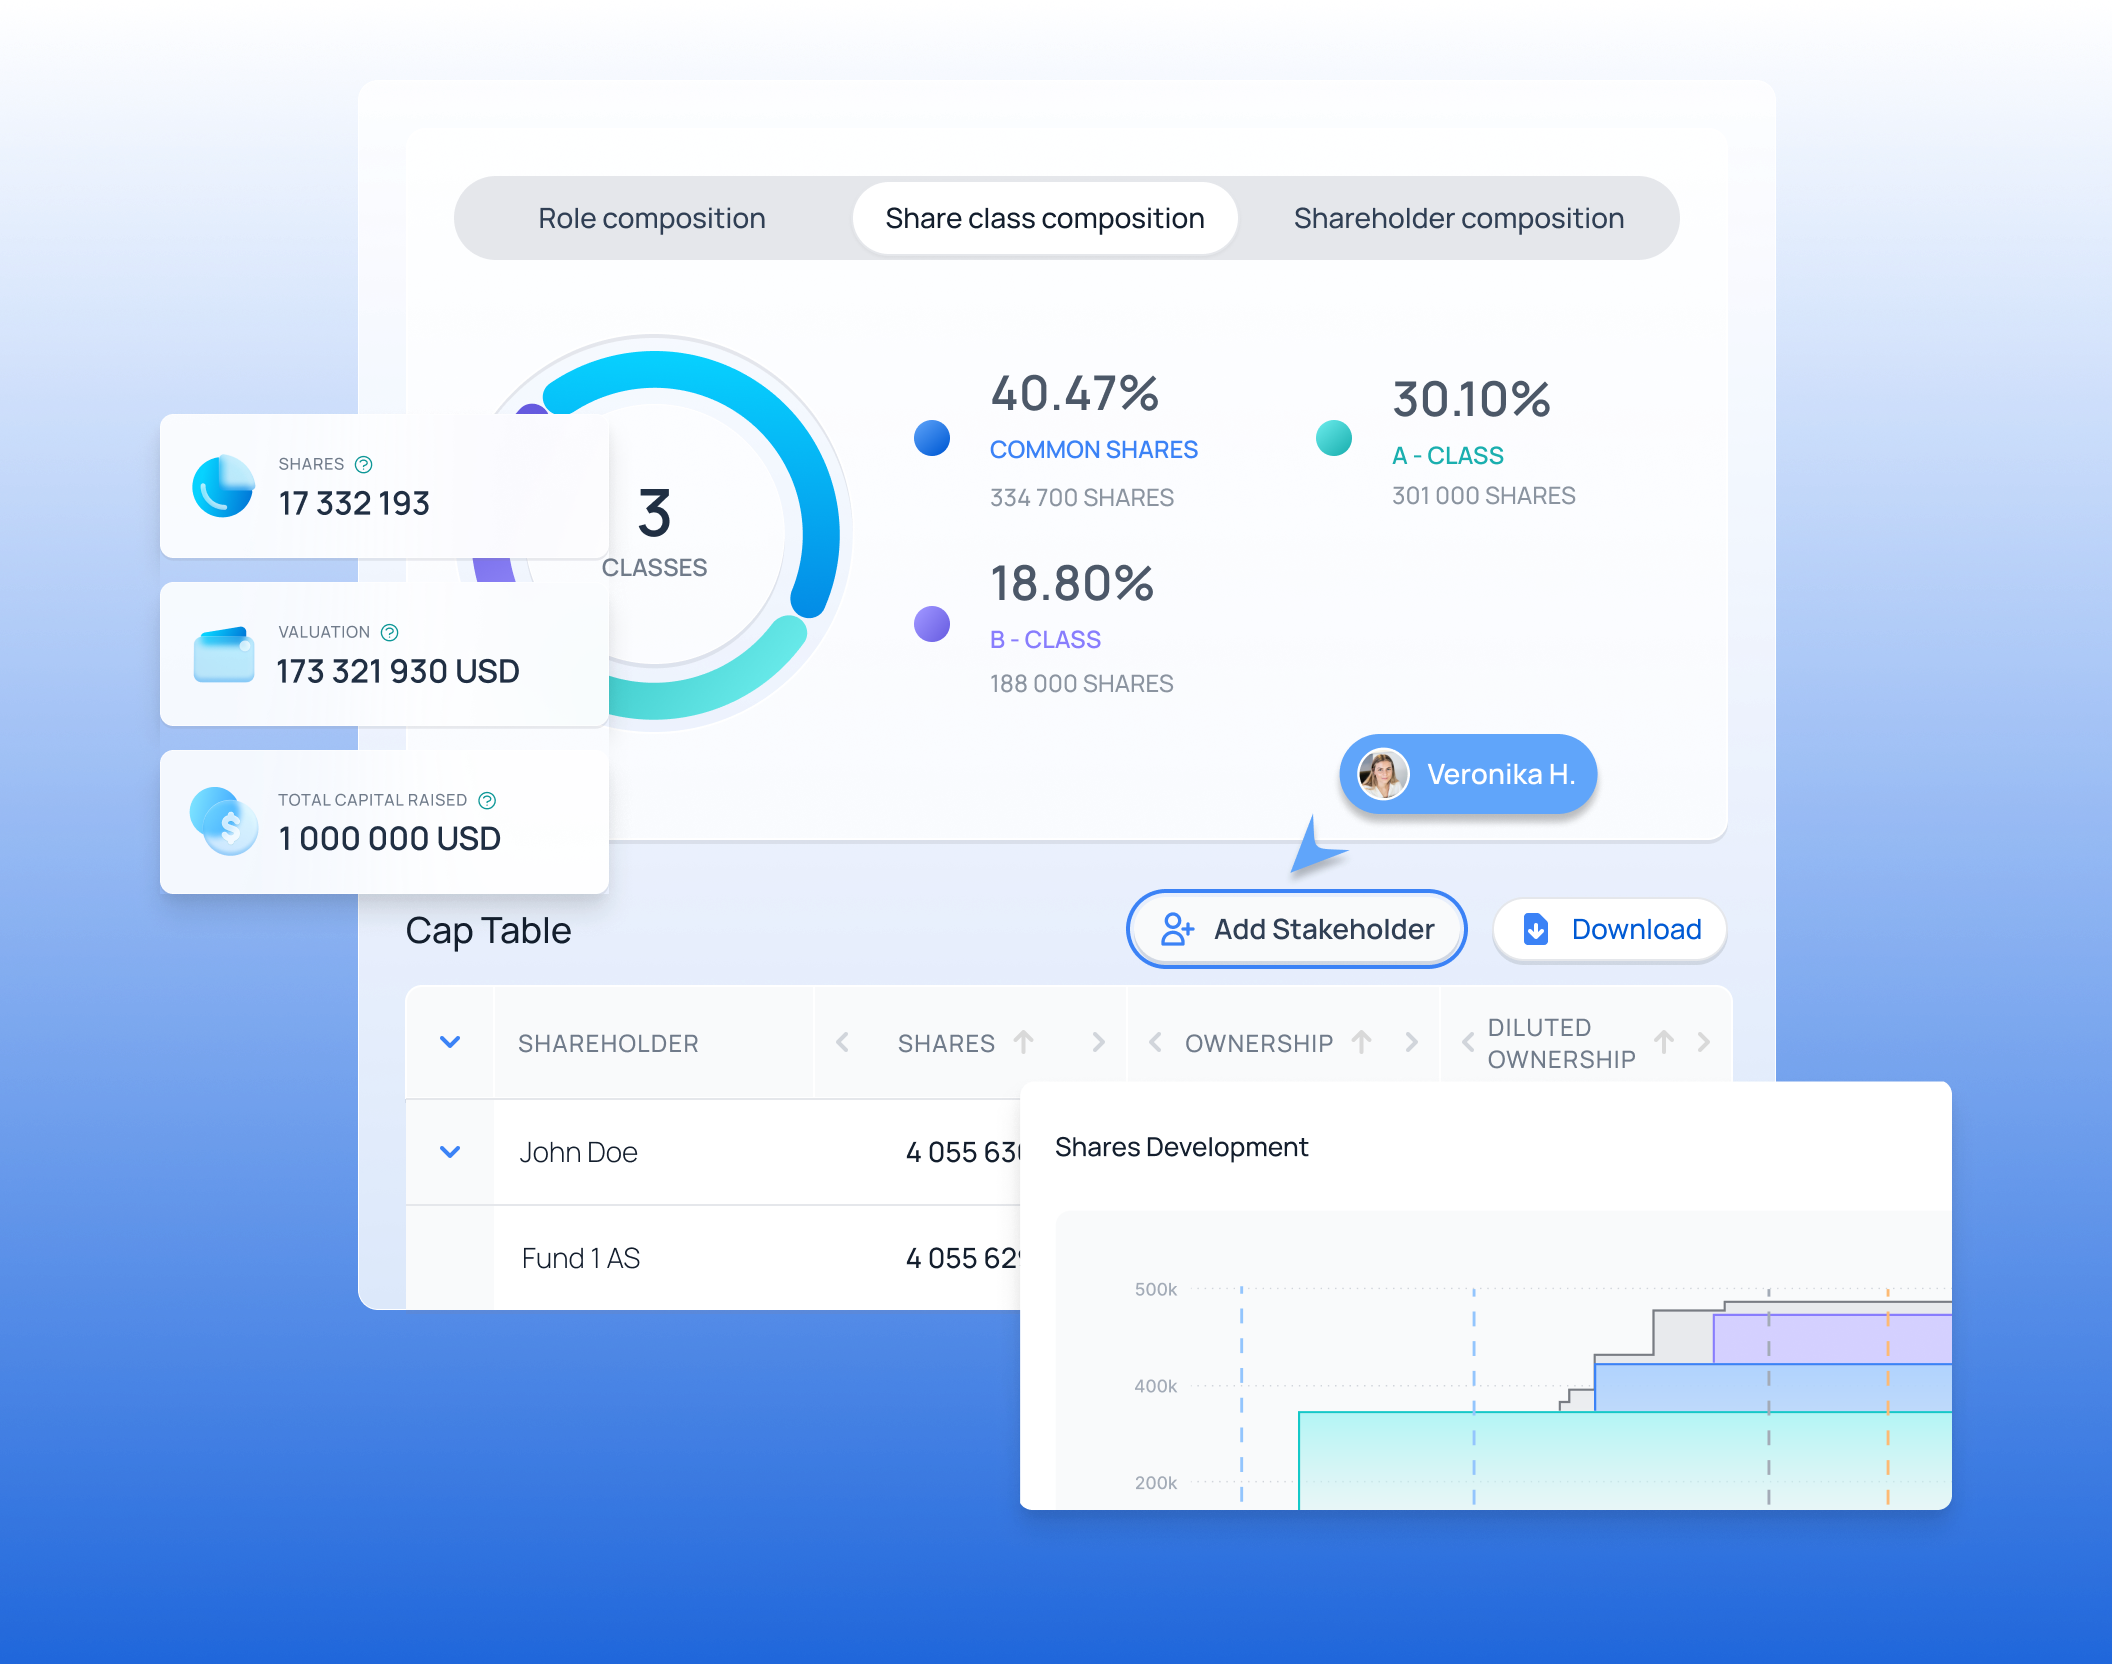2112x1664 pixels.
Task: Open Shareholder composition tab
Action: pos(1458,218)
